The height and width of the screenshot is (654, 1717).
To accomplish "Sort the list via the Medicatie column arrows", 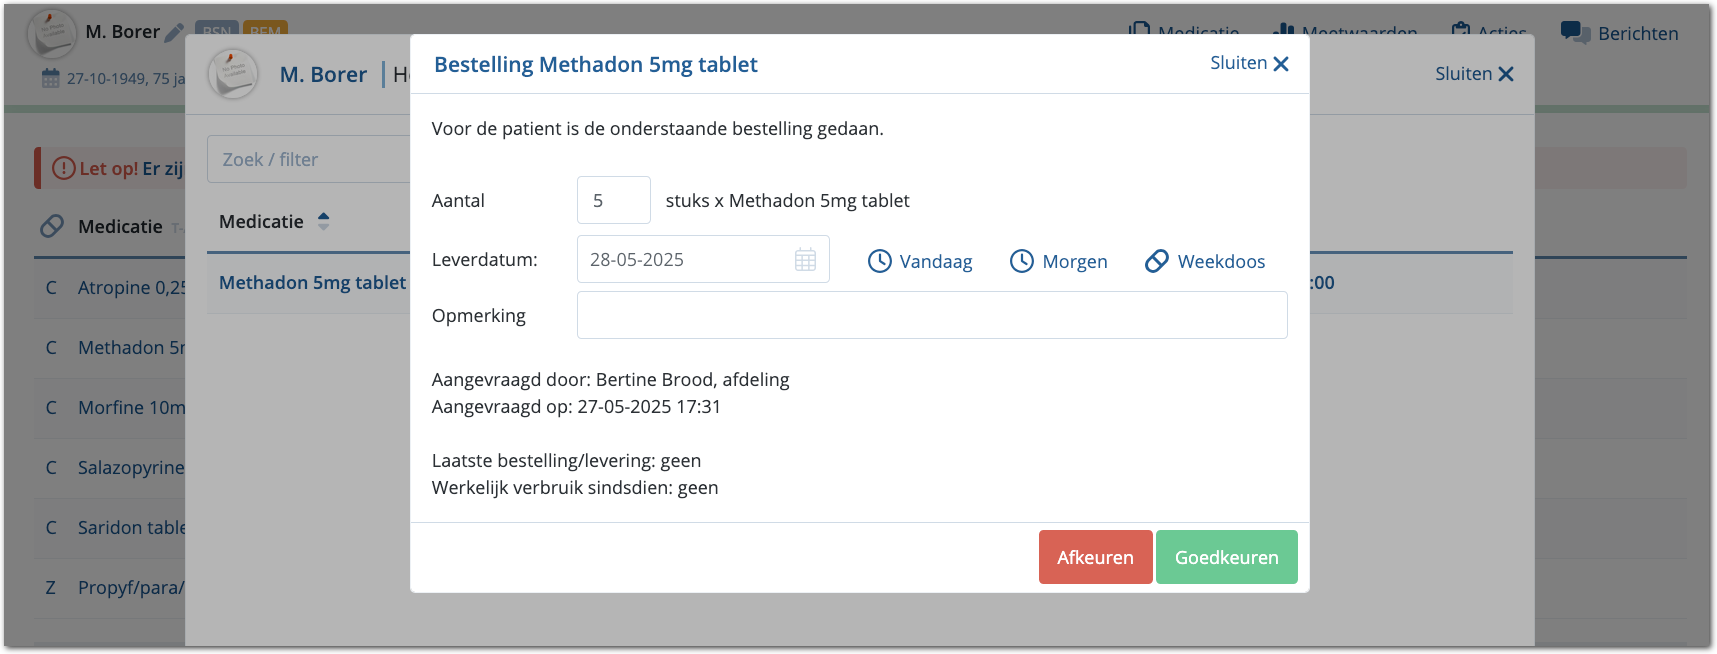I will (x=323, y=221).
